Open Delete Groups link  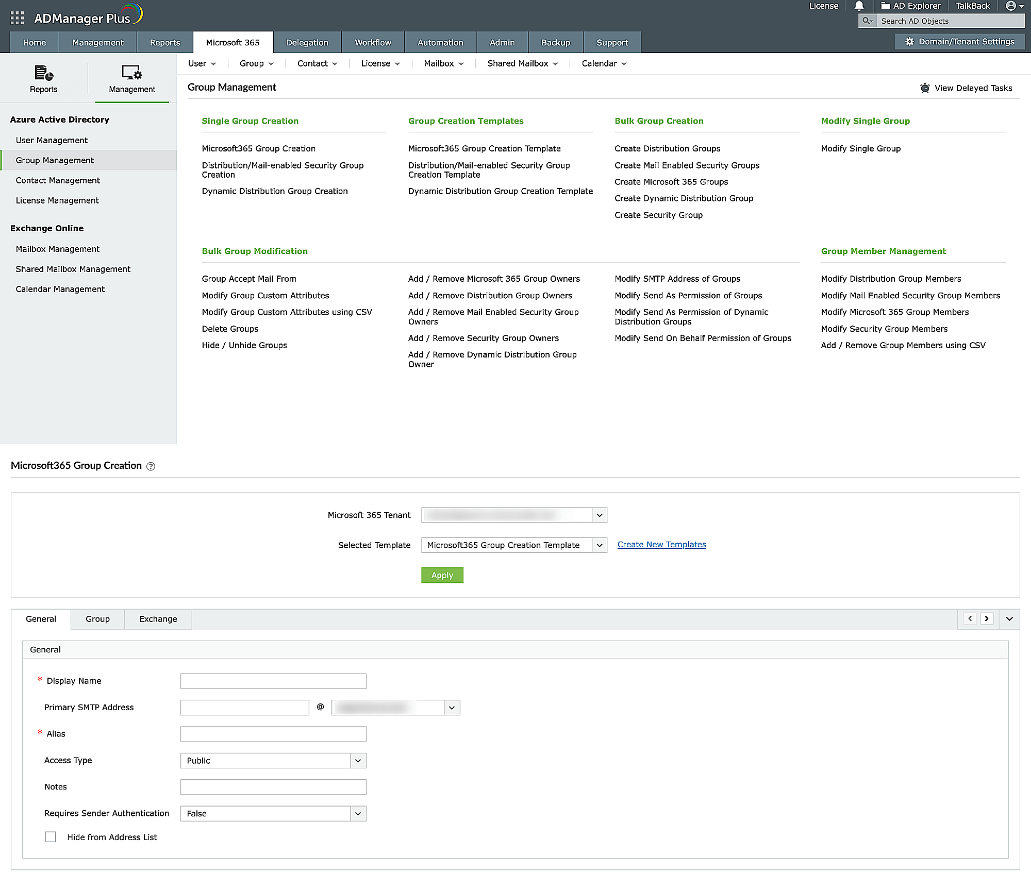(230, 329)
